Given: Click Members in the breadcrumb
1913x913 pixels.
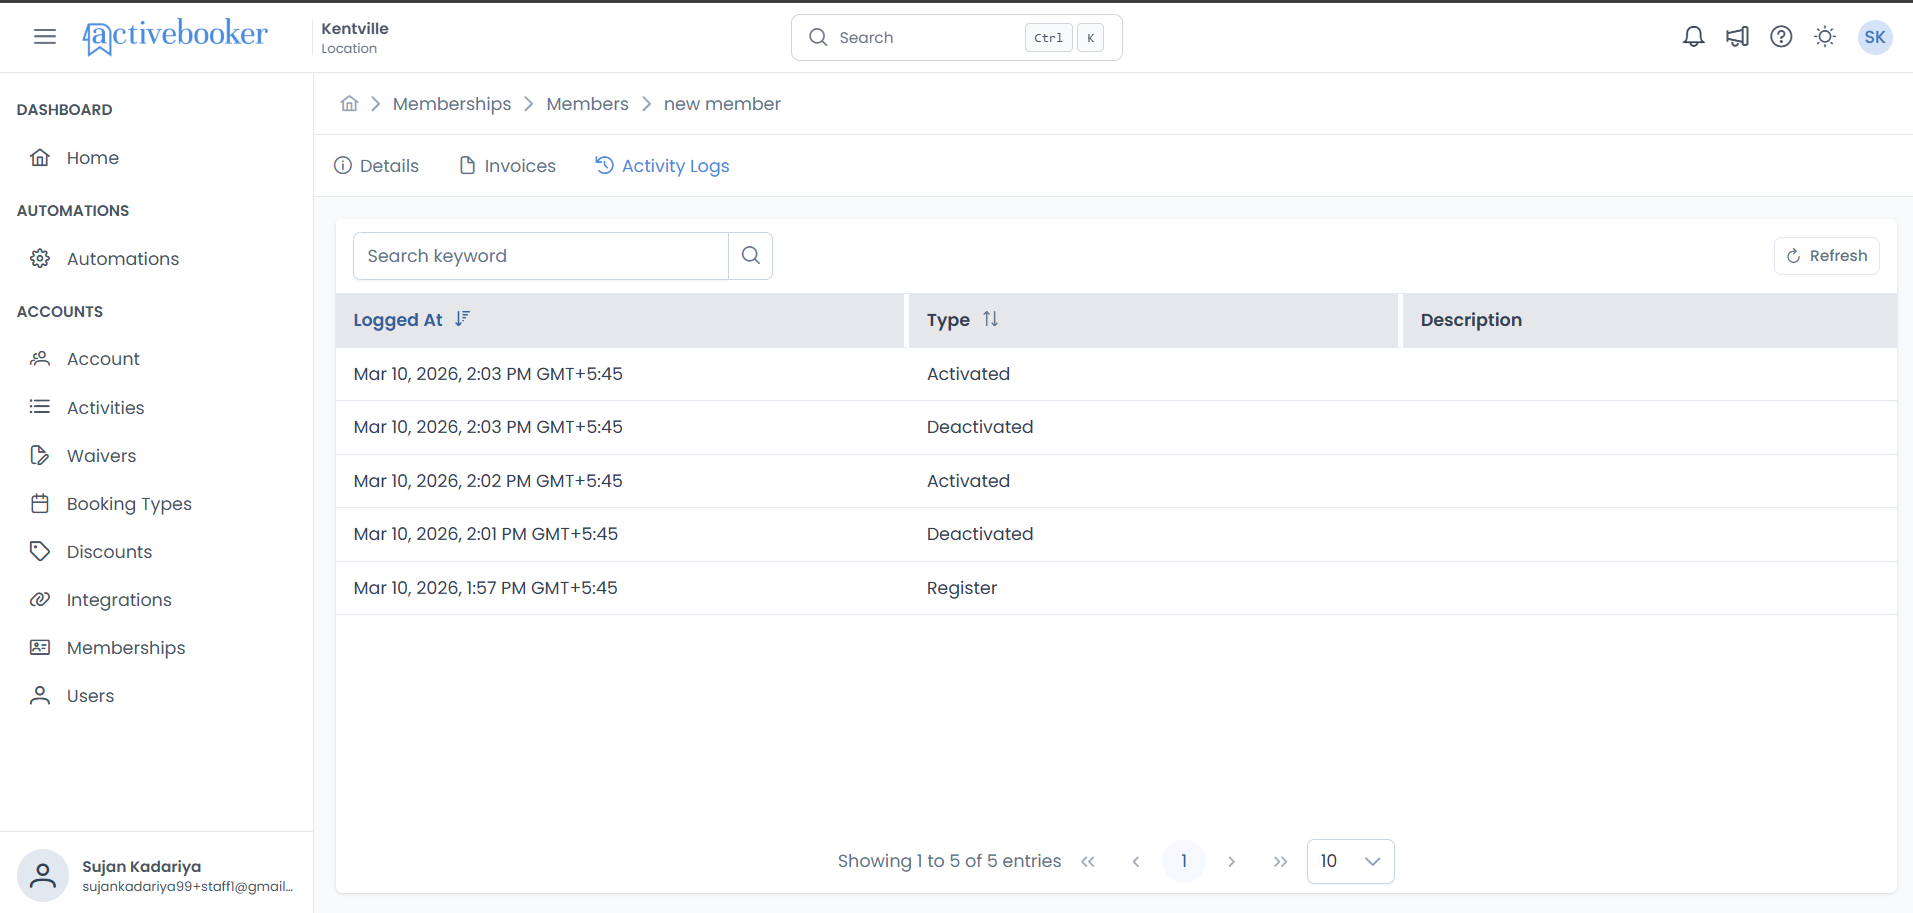Looking at the screenshot, I should click(587, 104).
